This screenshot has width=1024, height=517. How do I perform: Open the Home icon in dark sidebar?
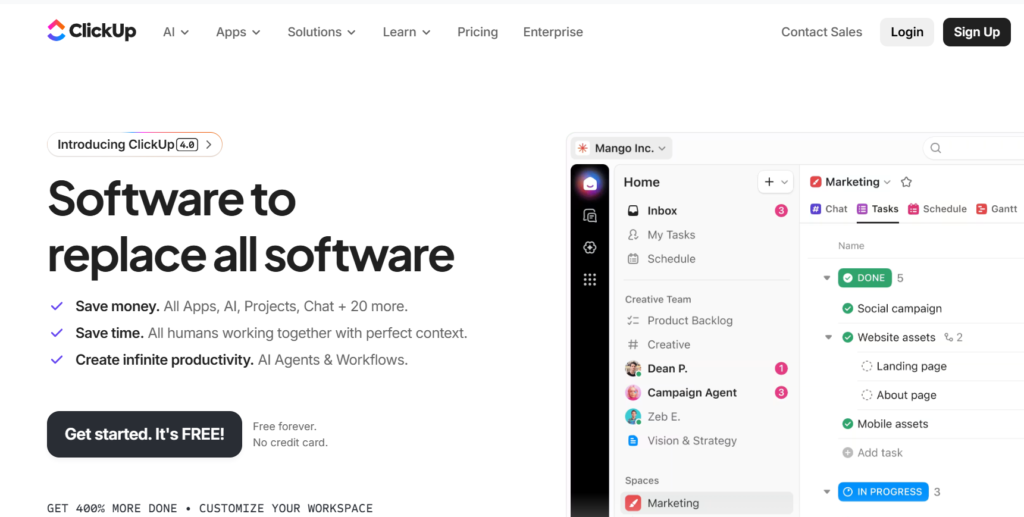tap(590, 183)
